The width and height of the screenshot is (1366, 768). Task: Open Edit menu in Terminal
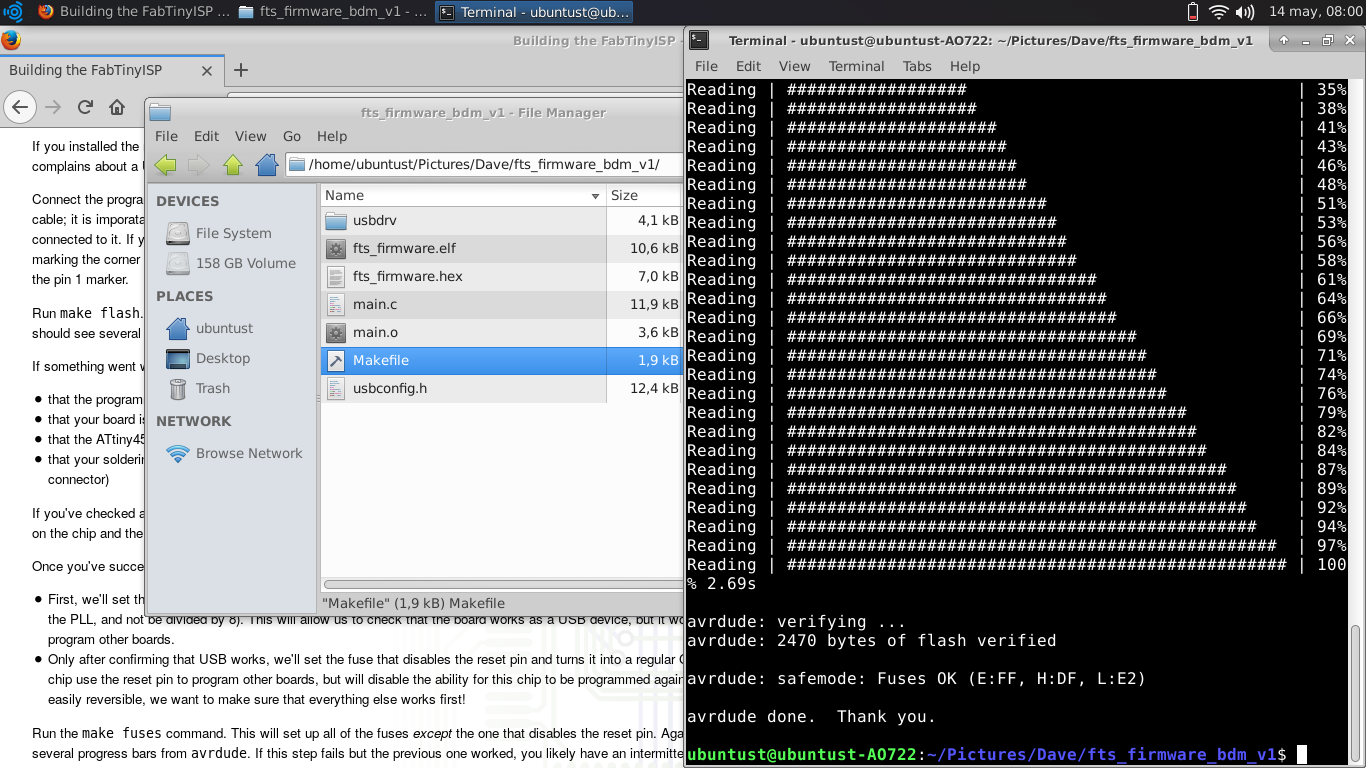tap(748, 66)
